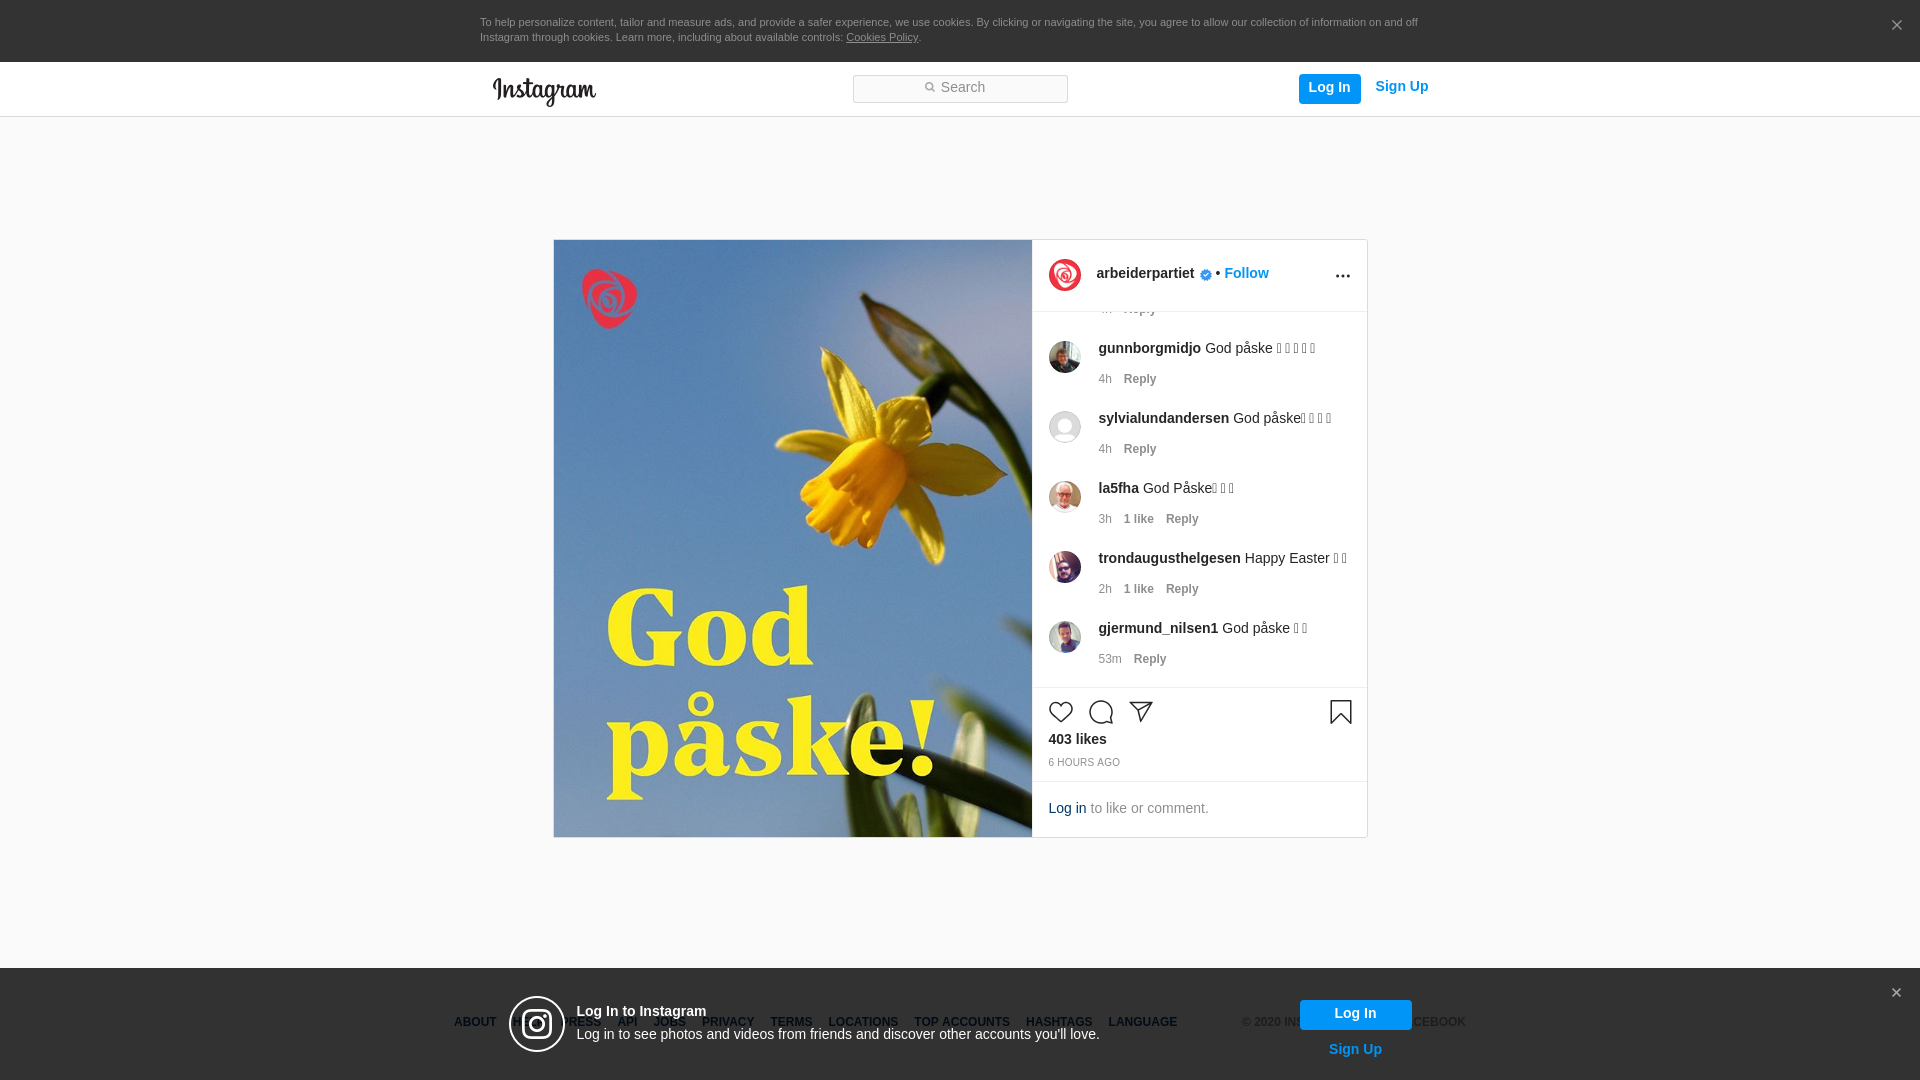
Task: Click the share paper plane icon
Action: click(1141, 711)
